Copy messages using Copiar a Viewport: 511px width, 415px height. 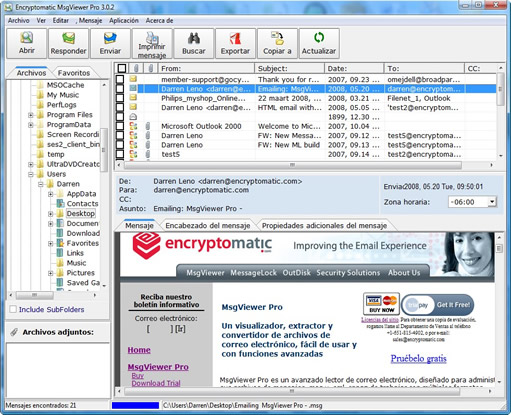[277, 44]
